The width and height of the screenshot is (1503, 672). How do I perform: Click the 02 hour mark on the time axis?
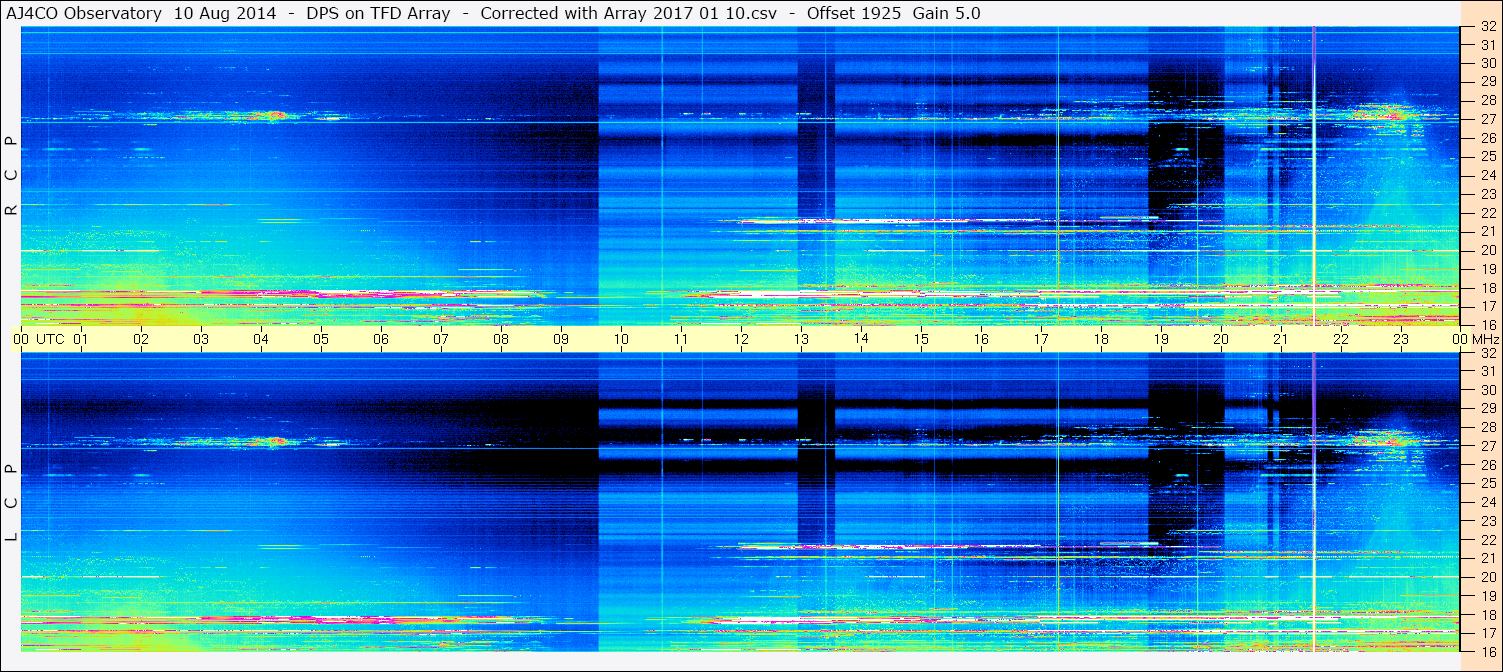(x=141, y=339)
